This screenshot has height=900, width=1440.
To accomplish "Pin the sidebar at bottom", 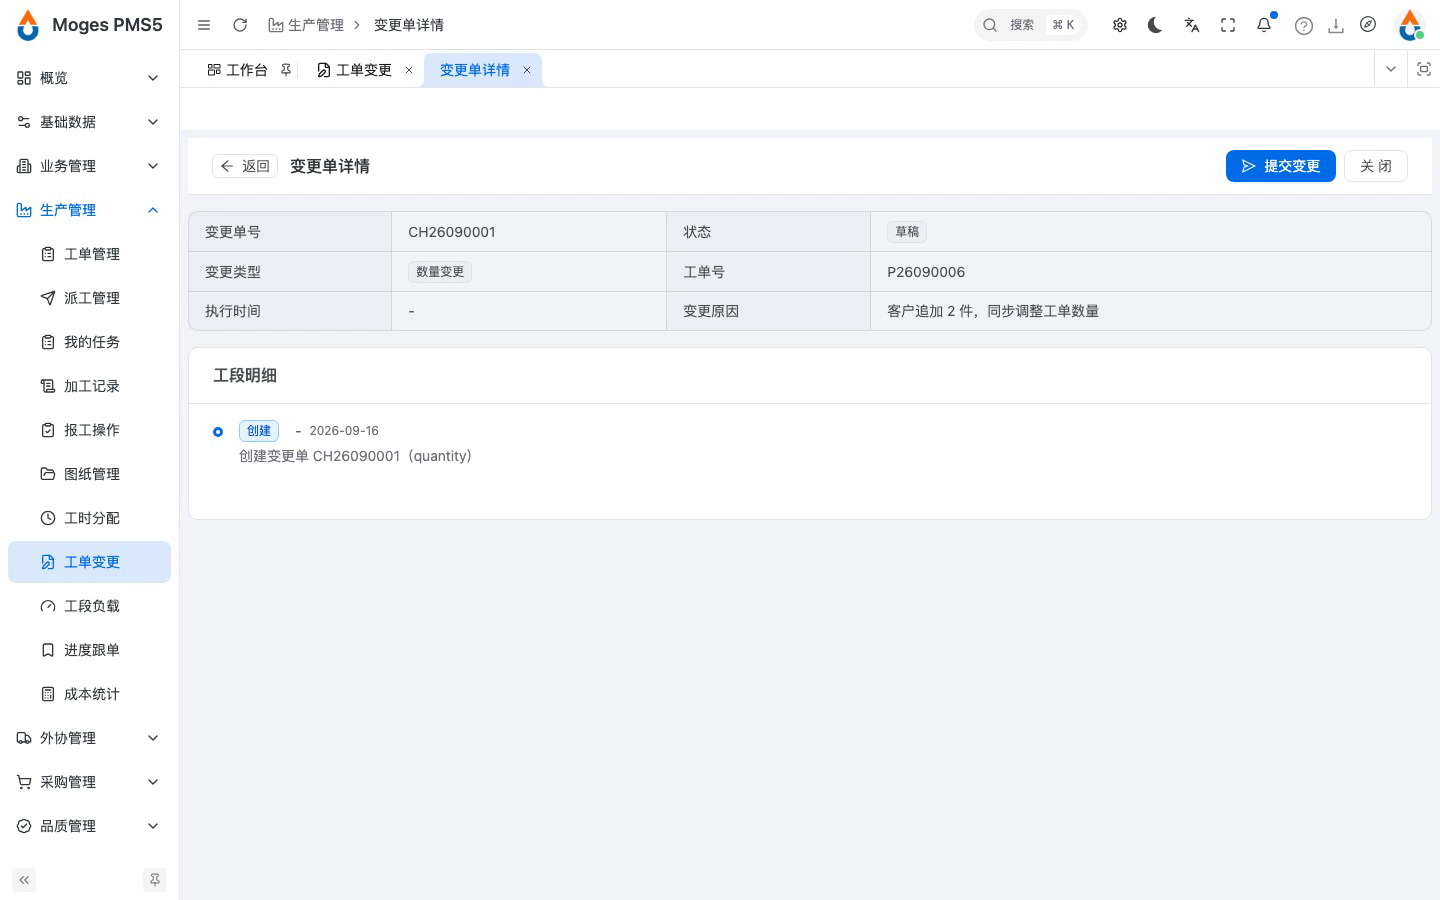I will (155, 880).
